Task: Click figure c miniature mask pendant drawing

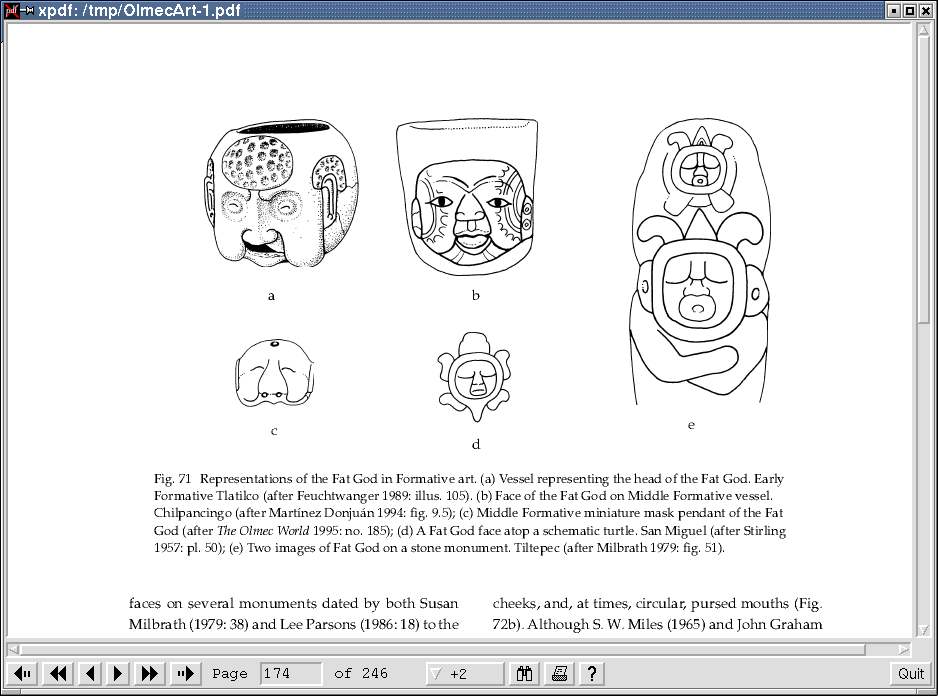Action: click(x=275, y=373)
